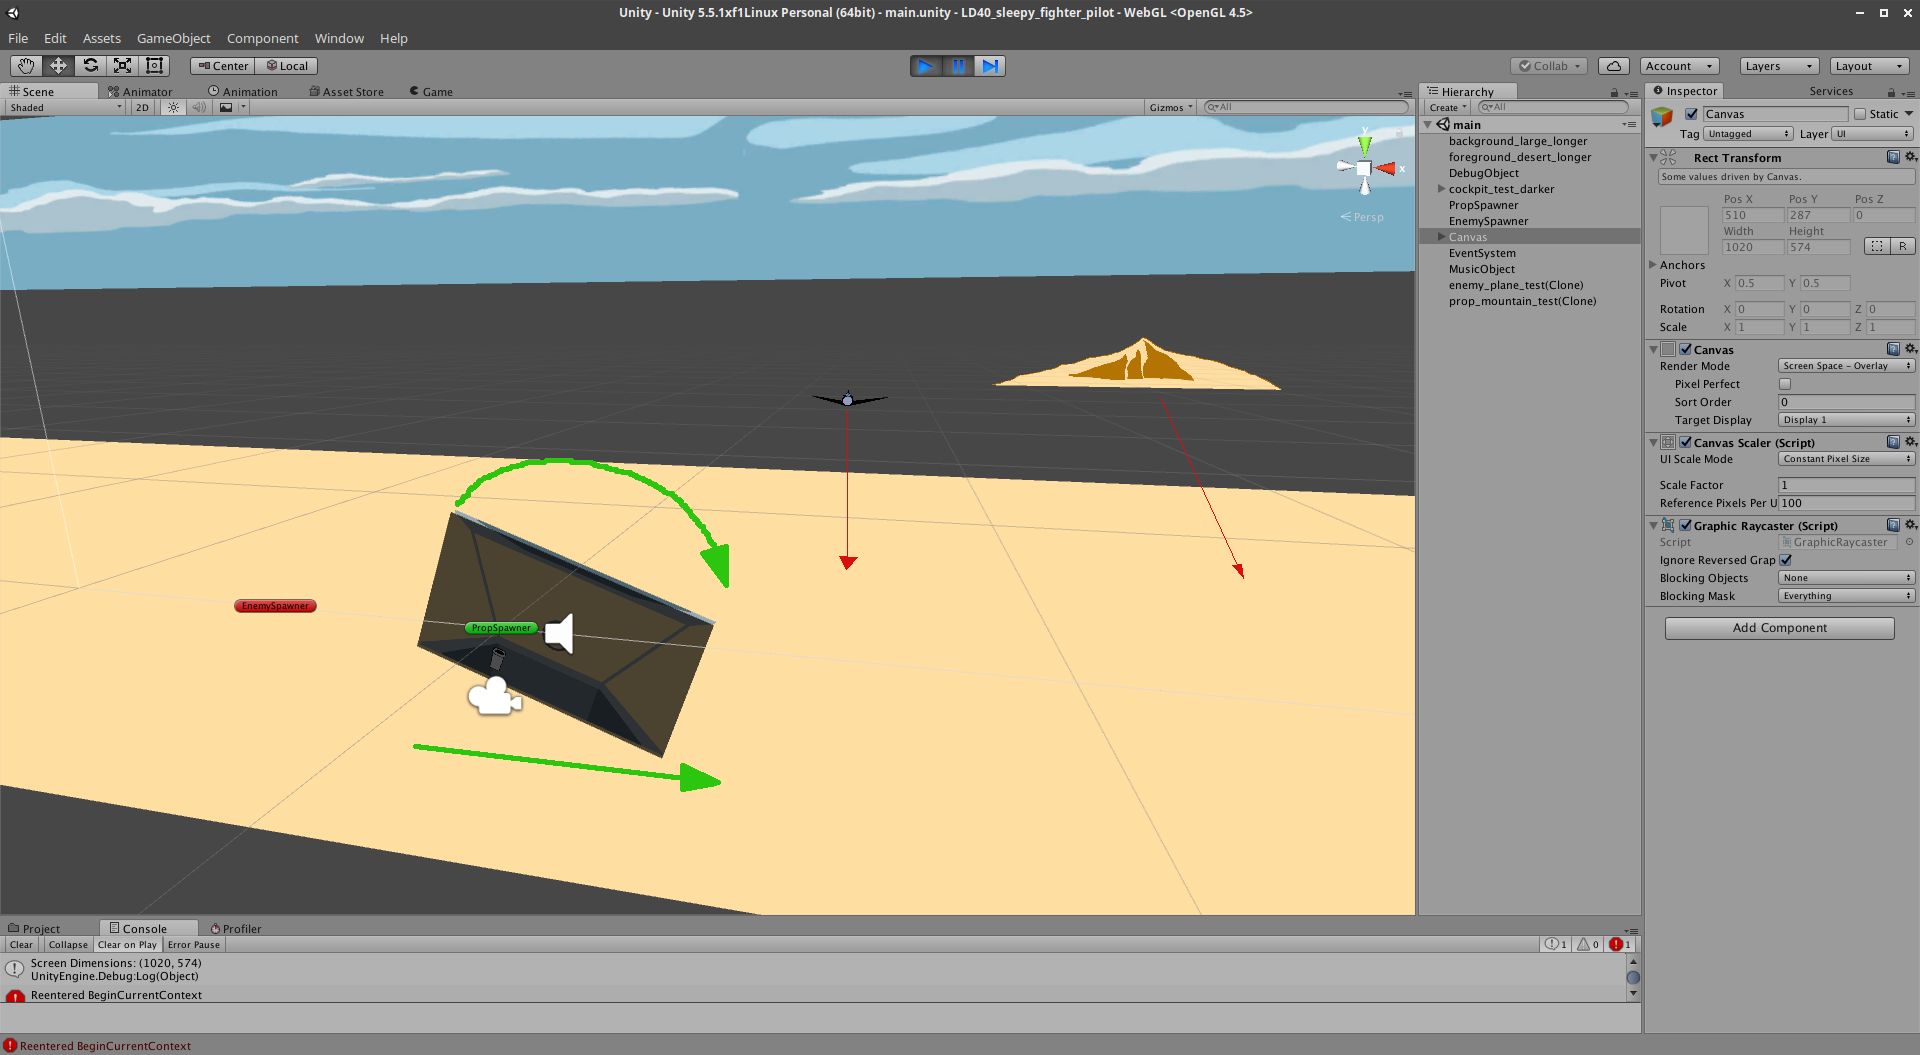
Task: Open the Layers dropdown
Action: [1778, 66]
